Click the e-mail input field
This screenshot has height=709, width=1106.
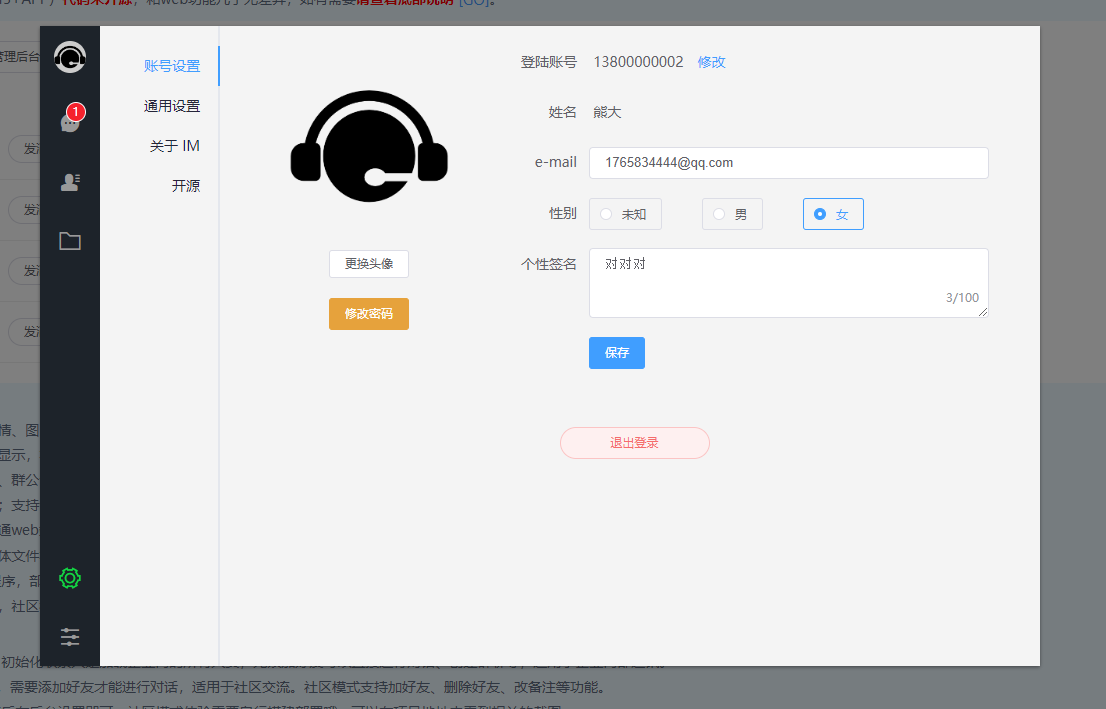point(788,163)
